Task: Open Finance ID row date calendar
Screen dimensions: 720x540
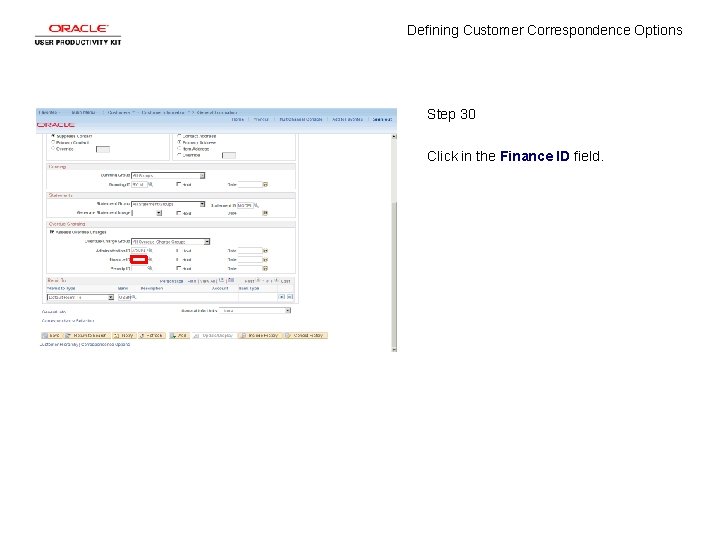Action: [265, 259]
